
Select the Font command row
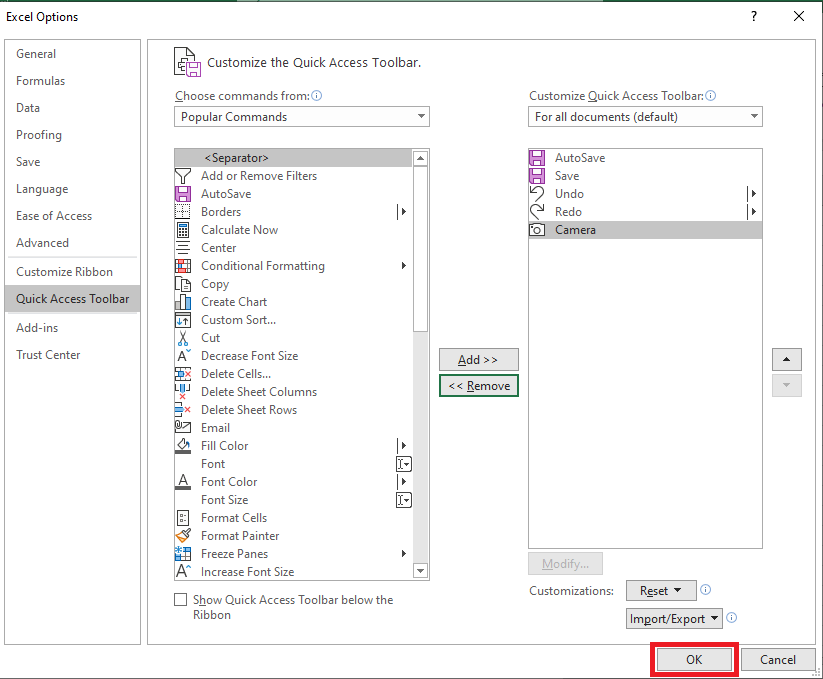[x=293, y=464]
